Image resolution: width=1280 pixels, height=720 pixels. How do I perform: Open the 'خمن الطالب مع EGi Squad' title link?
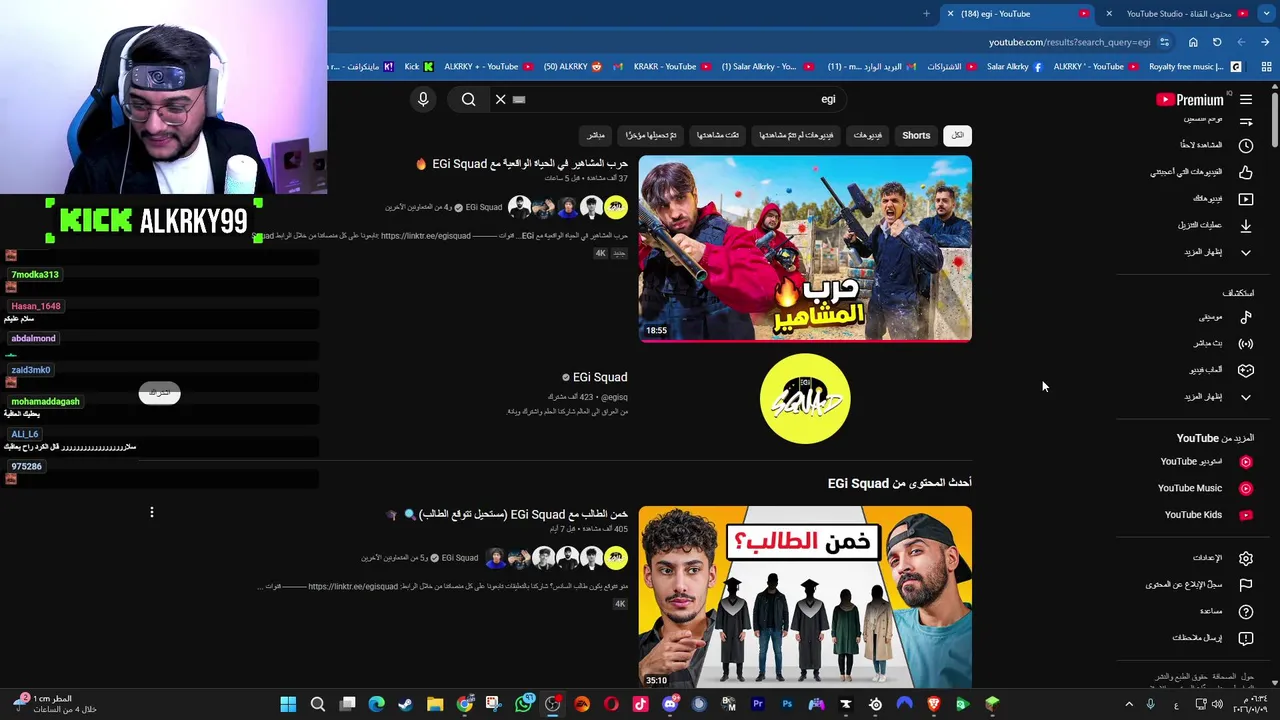pyautogui.click(x=507, y=514)
